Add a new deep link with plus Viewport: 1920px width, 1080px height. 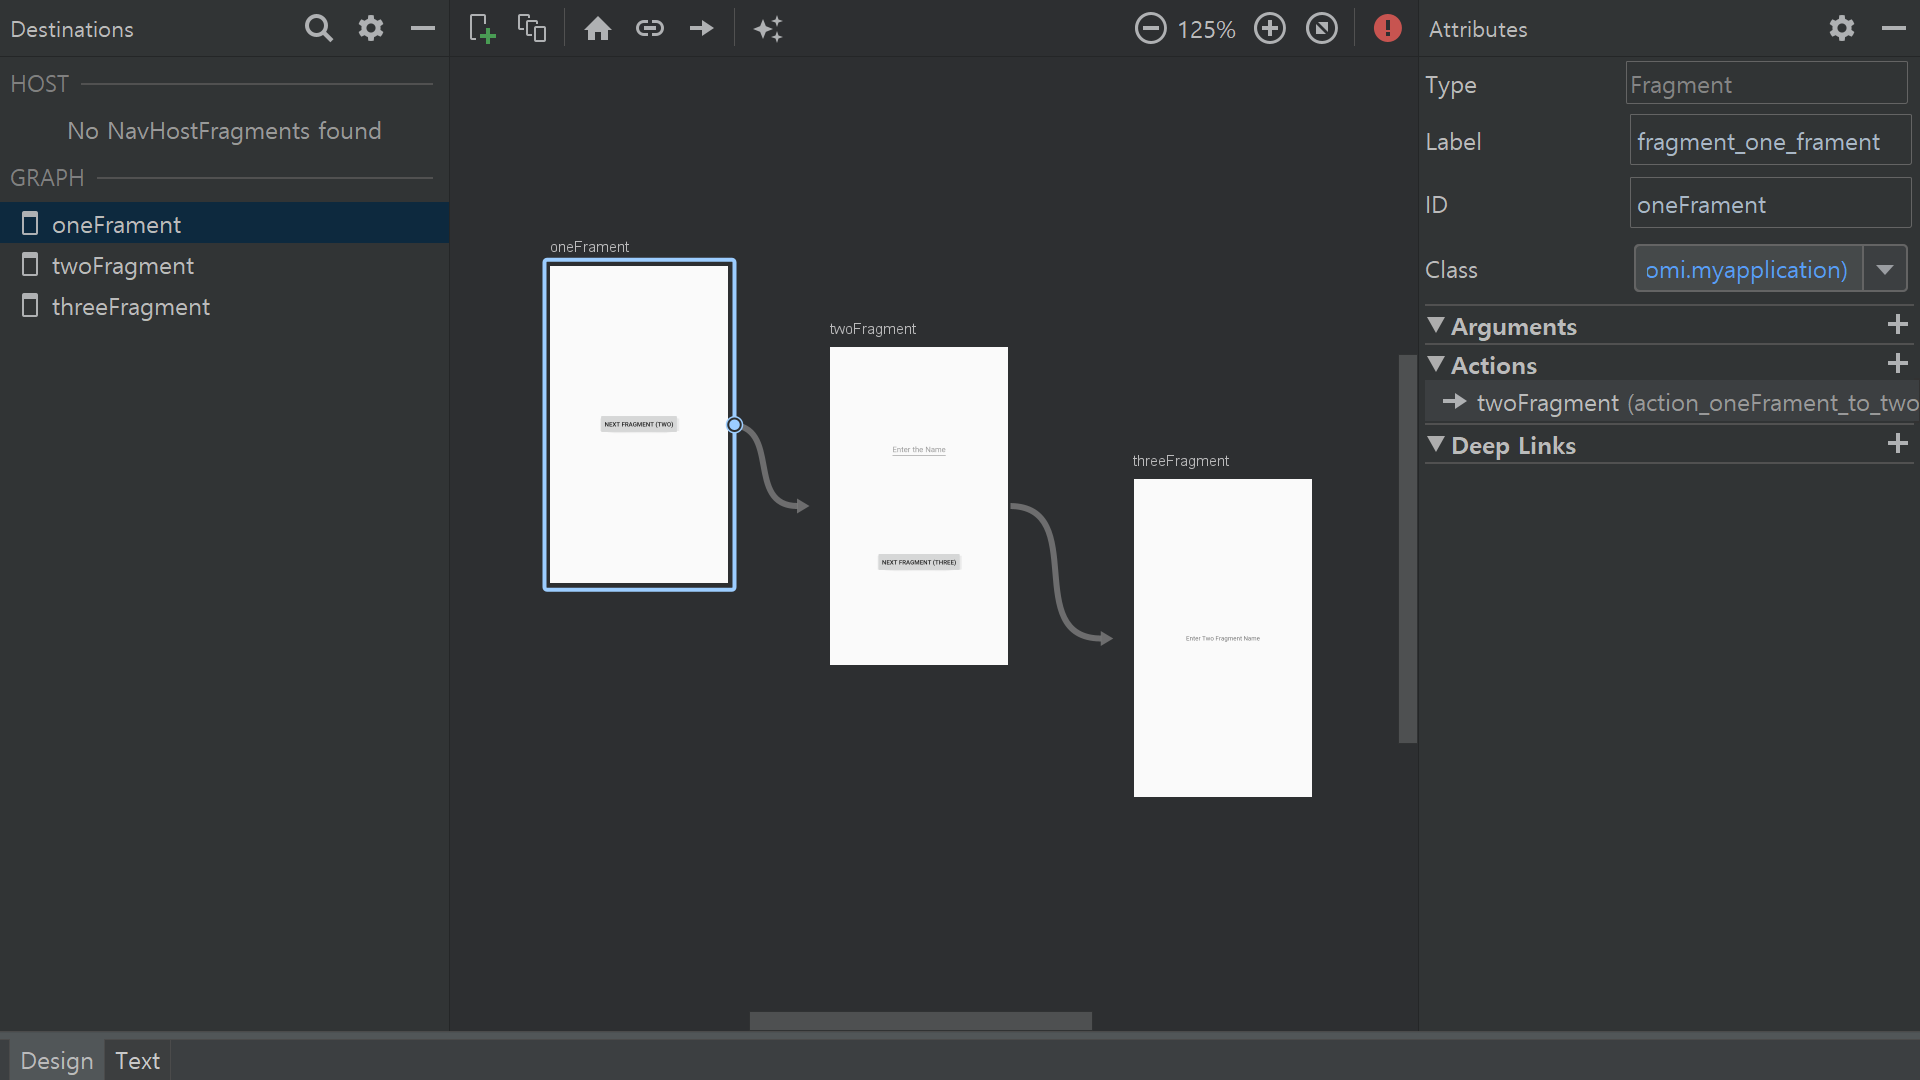point(1897,443)
